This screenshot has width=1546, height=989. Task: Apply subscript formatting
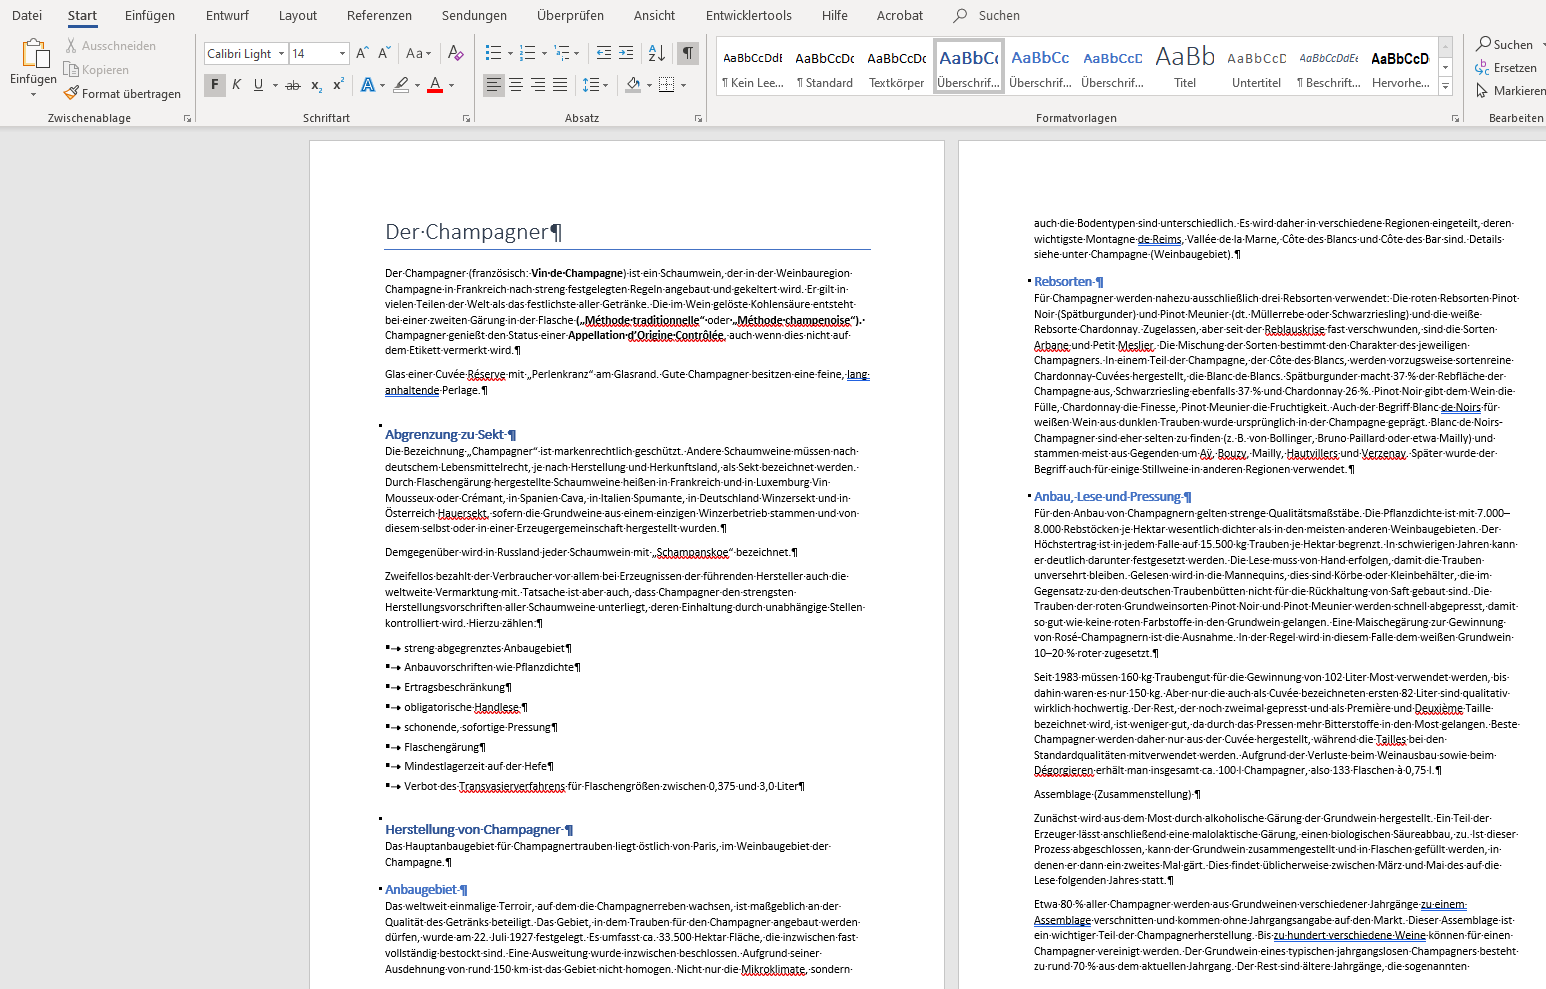coord(316,86)
